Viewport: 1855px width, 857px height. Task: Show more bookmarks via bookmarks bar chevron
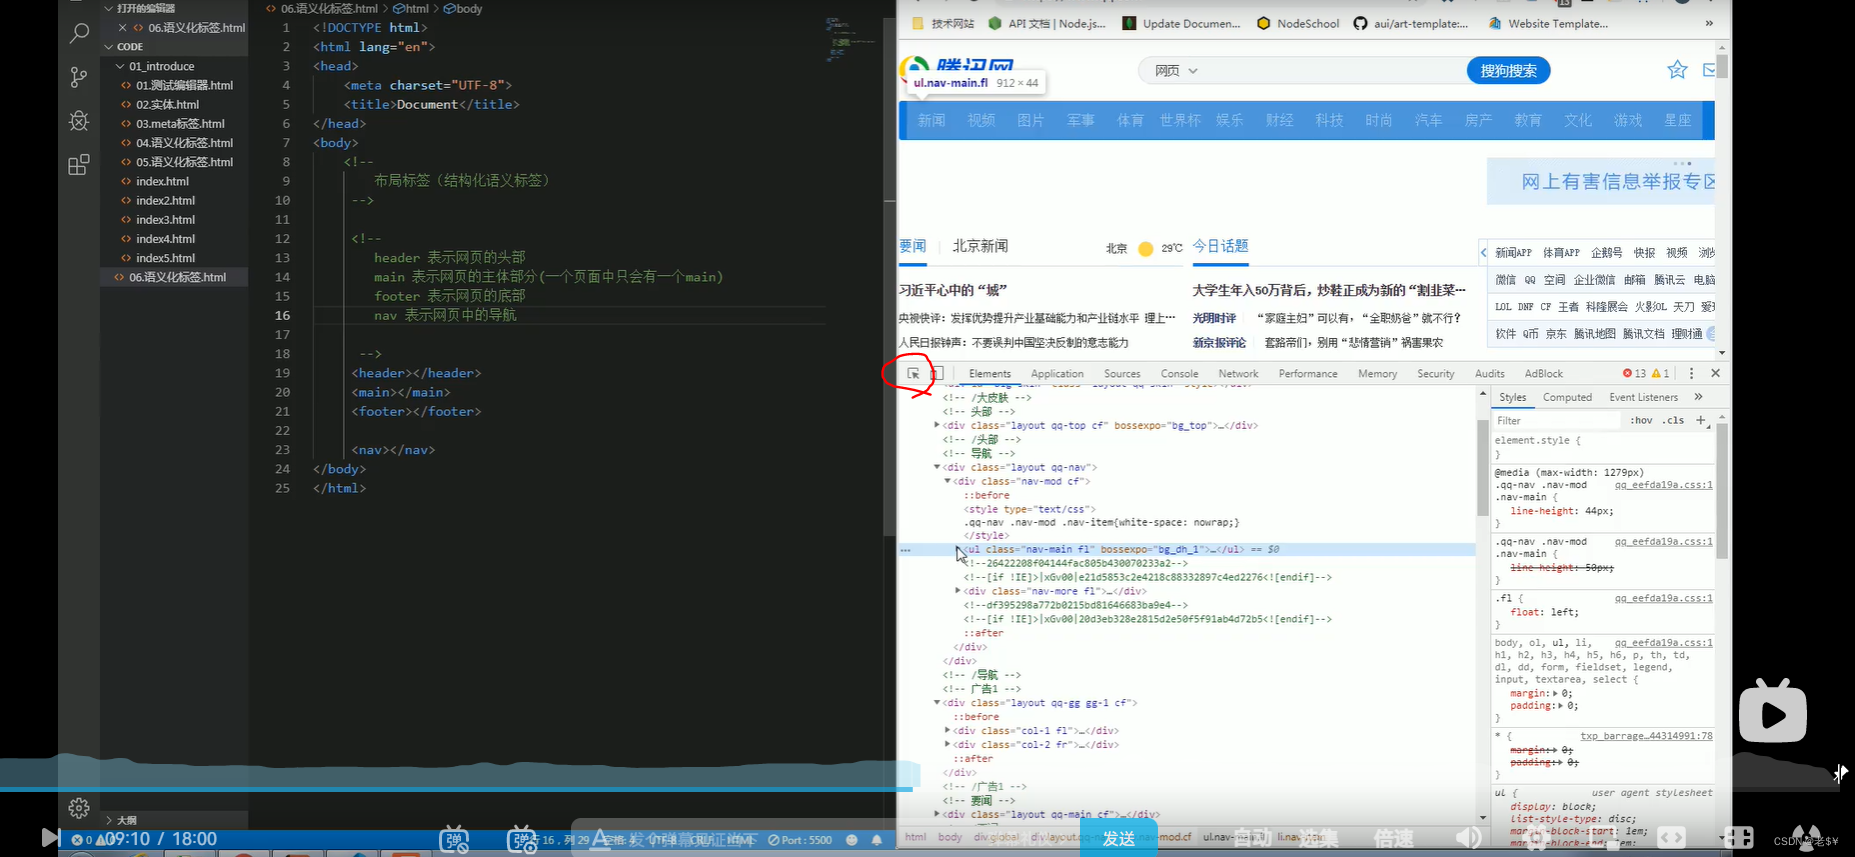click(1709, 23)
